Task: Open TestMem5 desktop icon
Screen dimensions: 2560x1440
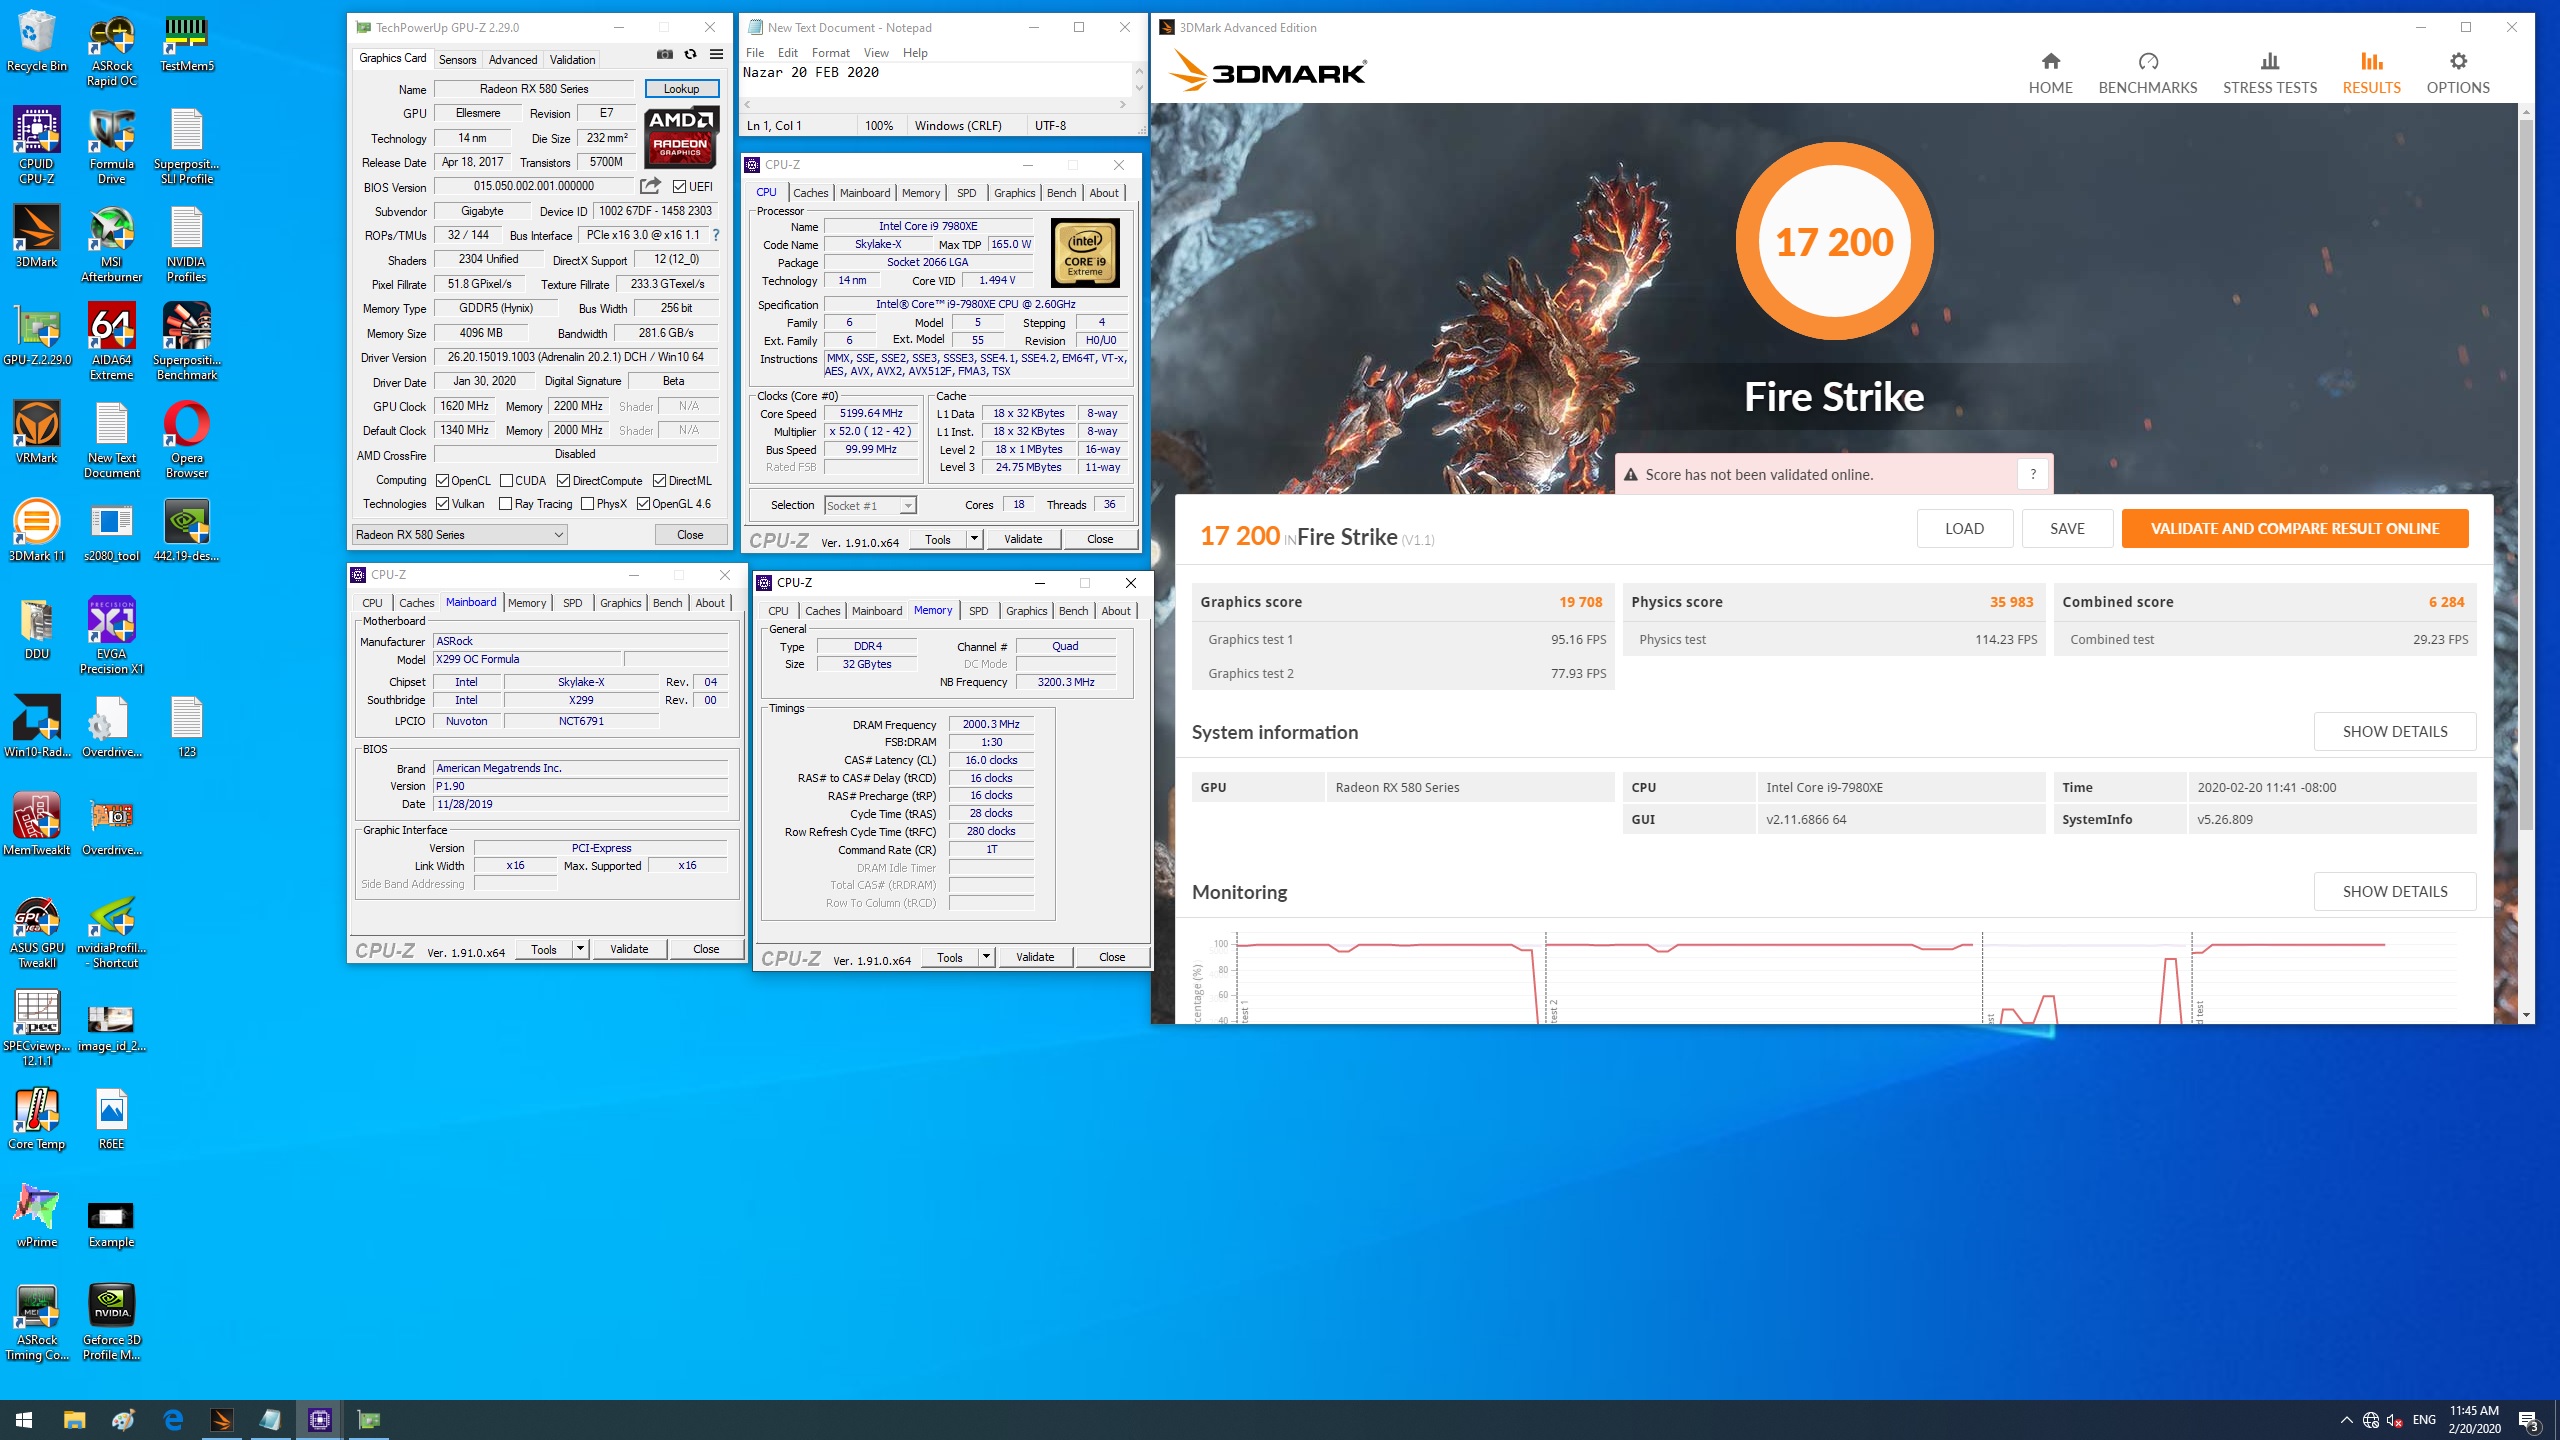Action: (x=187, y=42)
